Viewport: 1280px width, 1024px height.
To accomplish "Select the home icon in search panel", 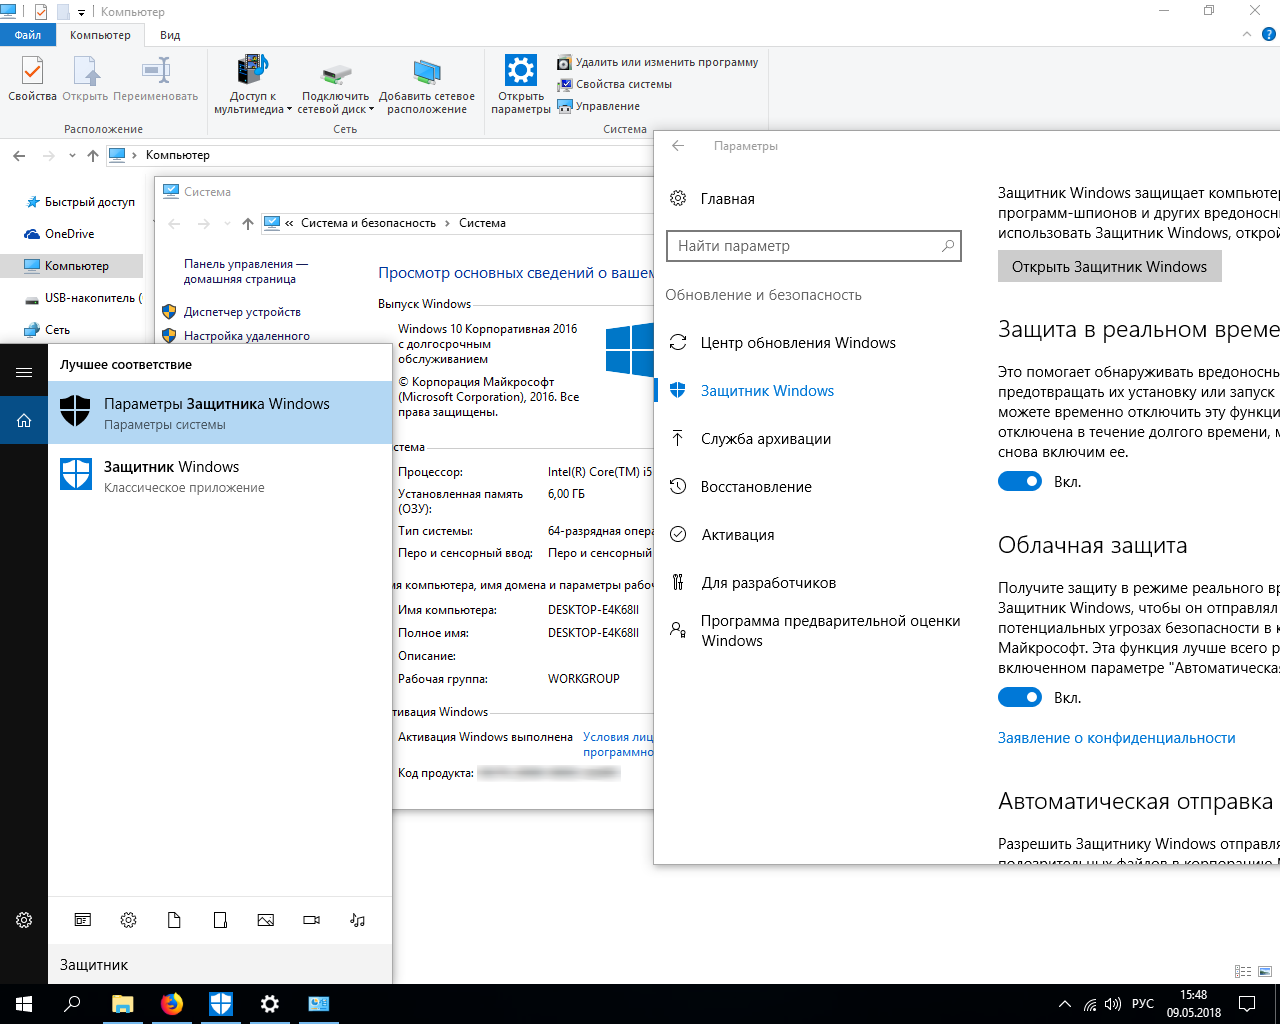I will pyautogui.click(x=24, y=420).
